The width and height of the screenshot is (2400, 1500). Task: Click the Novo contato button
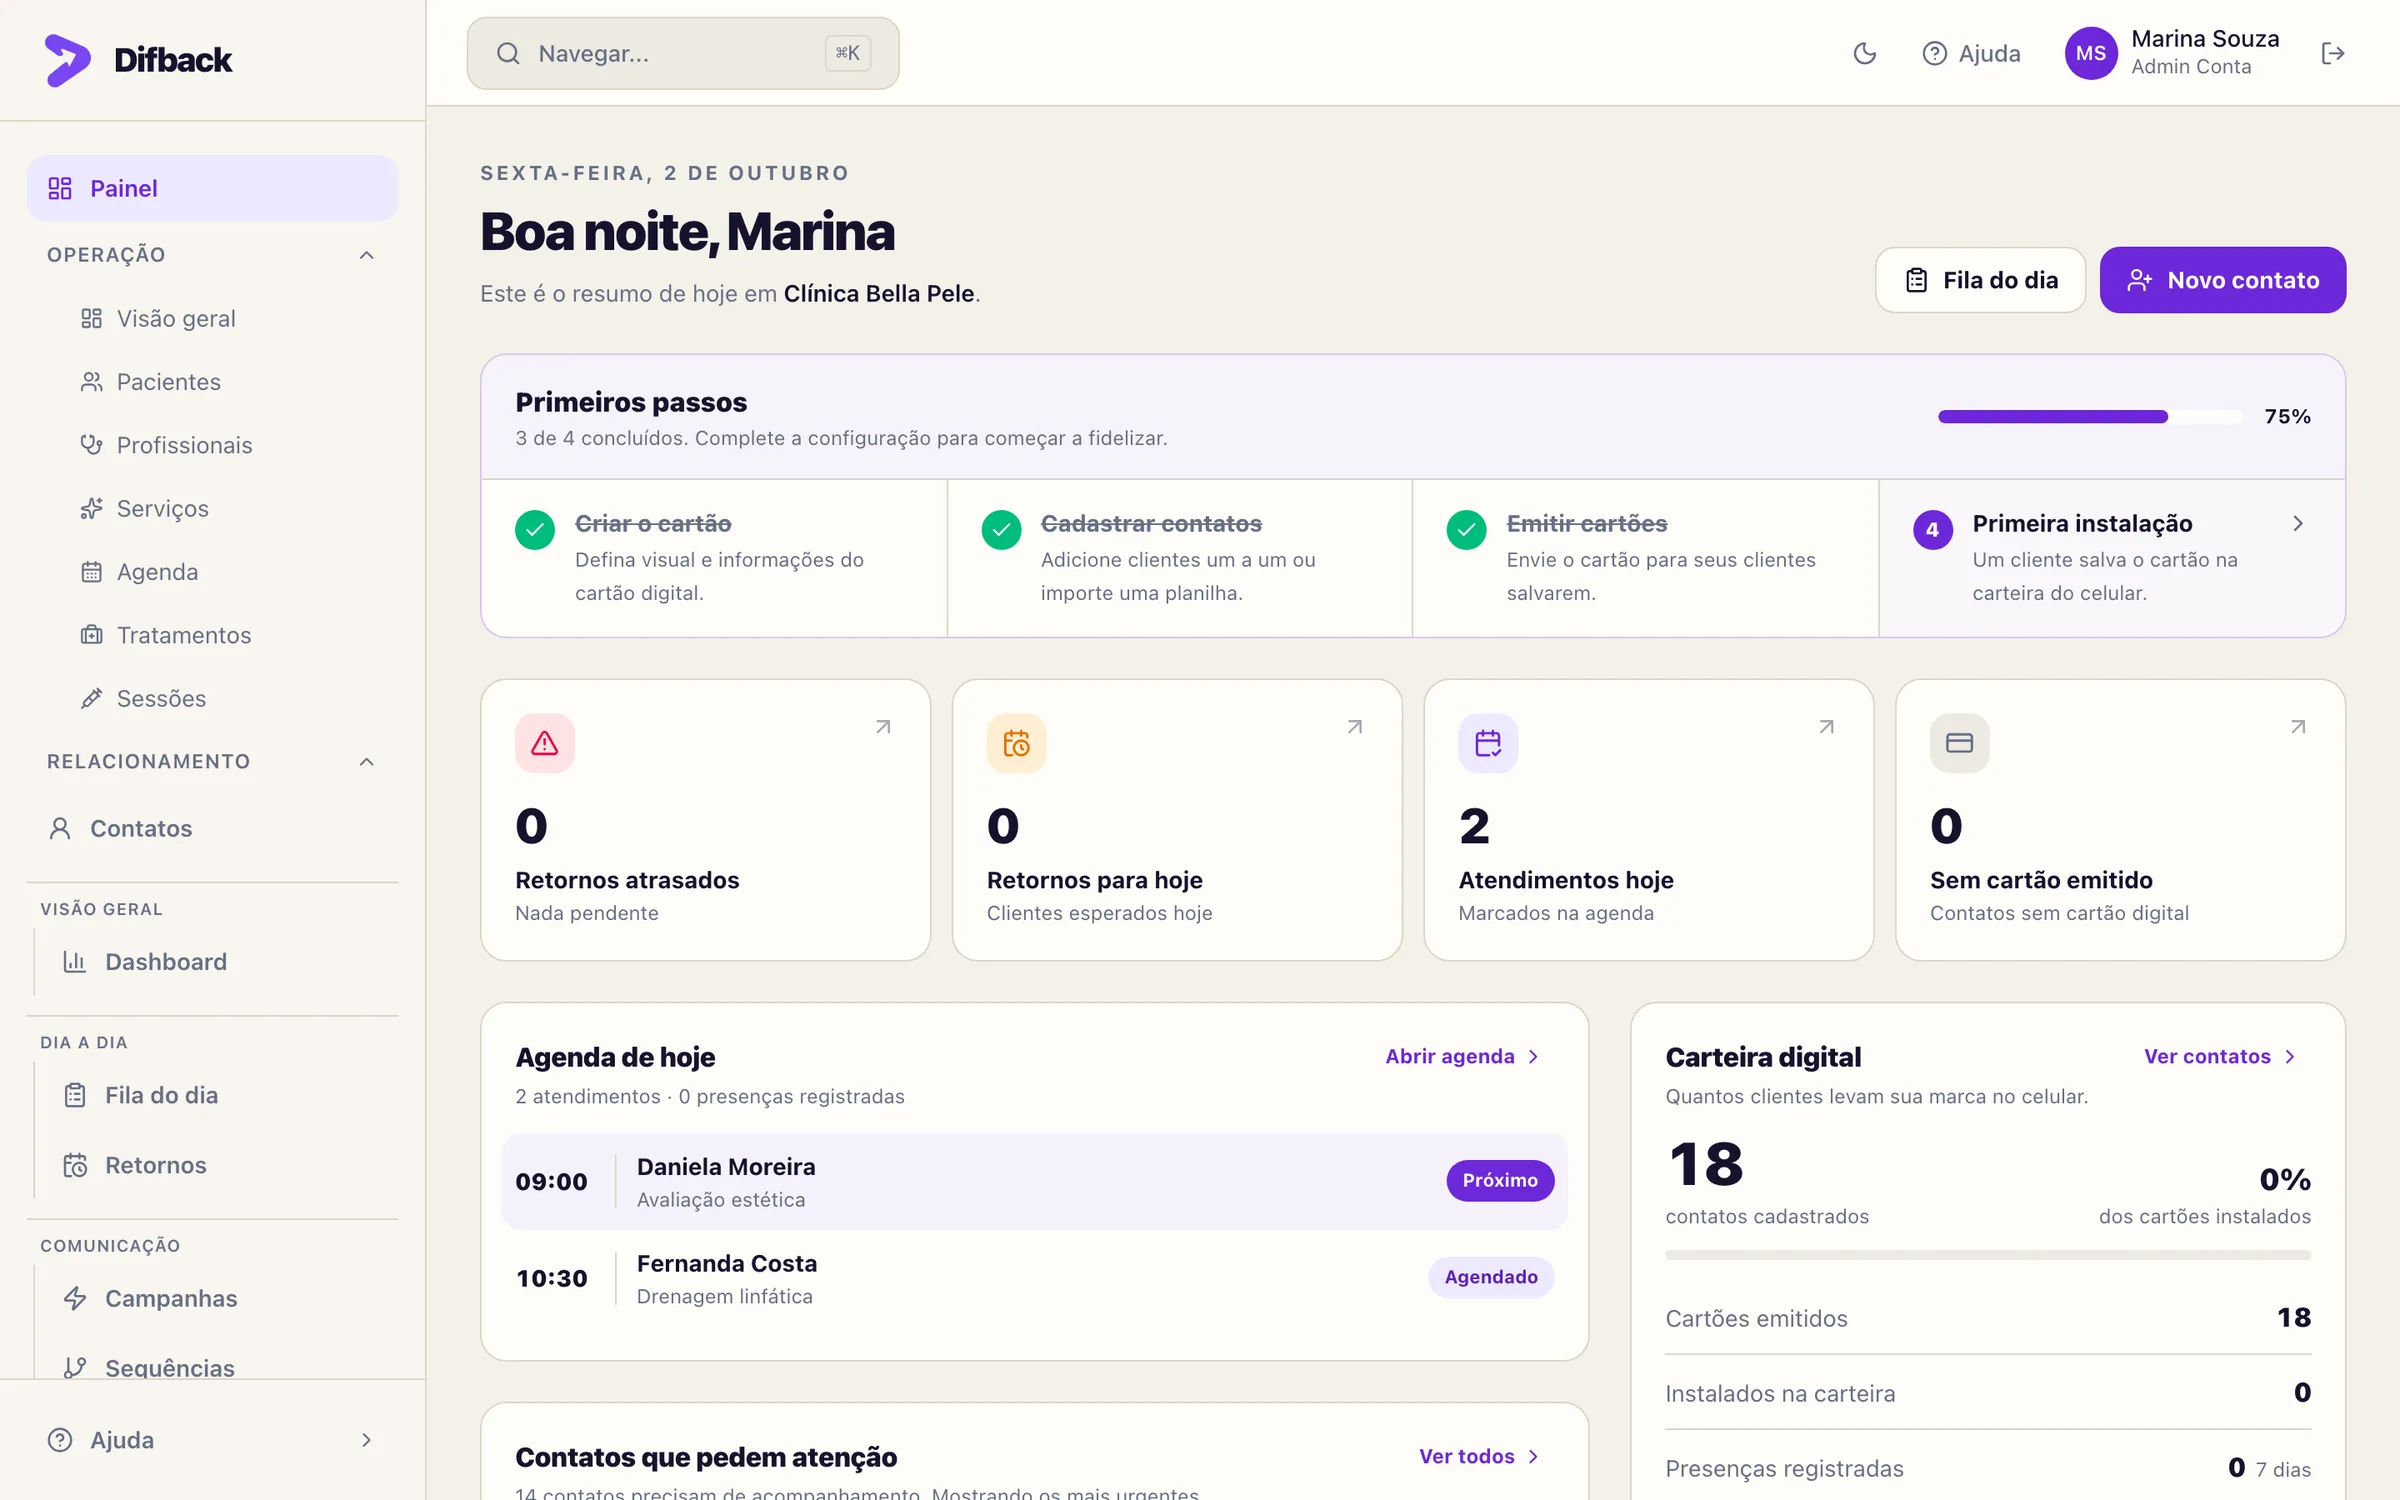coord(2223,280)
